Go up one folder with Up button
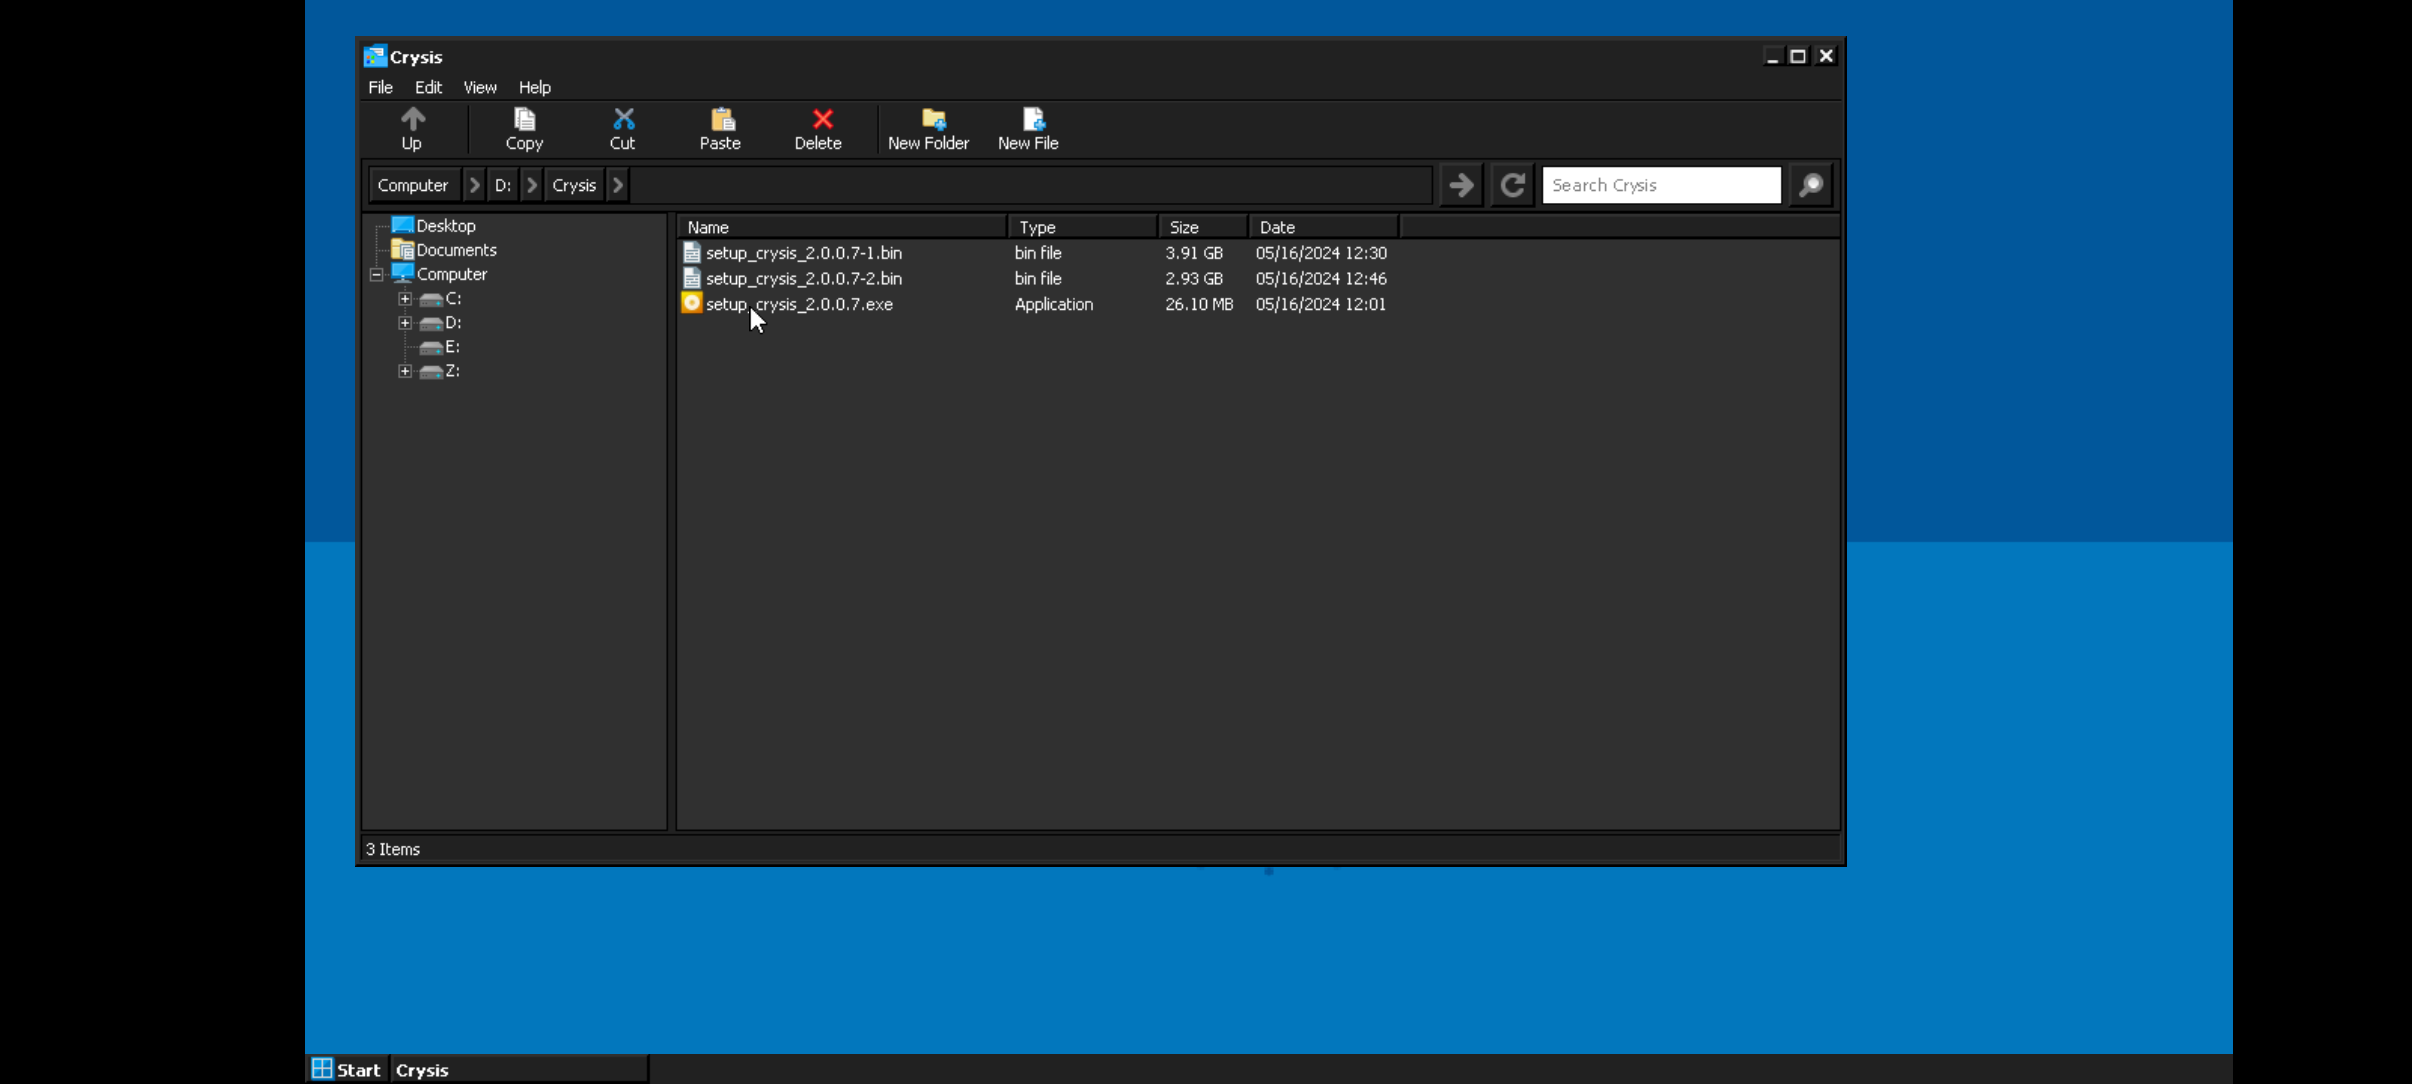The height and width of the screenshot is (1084, 2412). [x=412, y=129]
